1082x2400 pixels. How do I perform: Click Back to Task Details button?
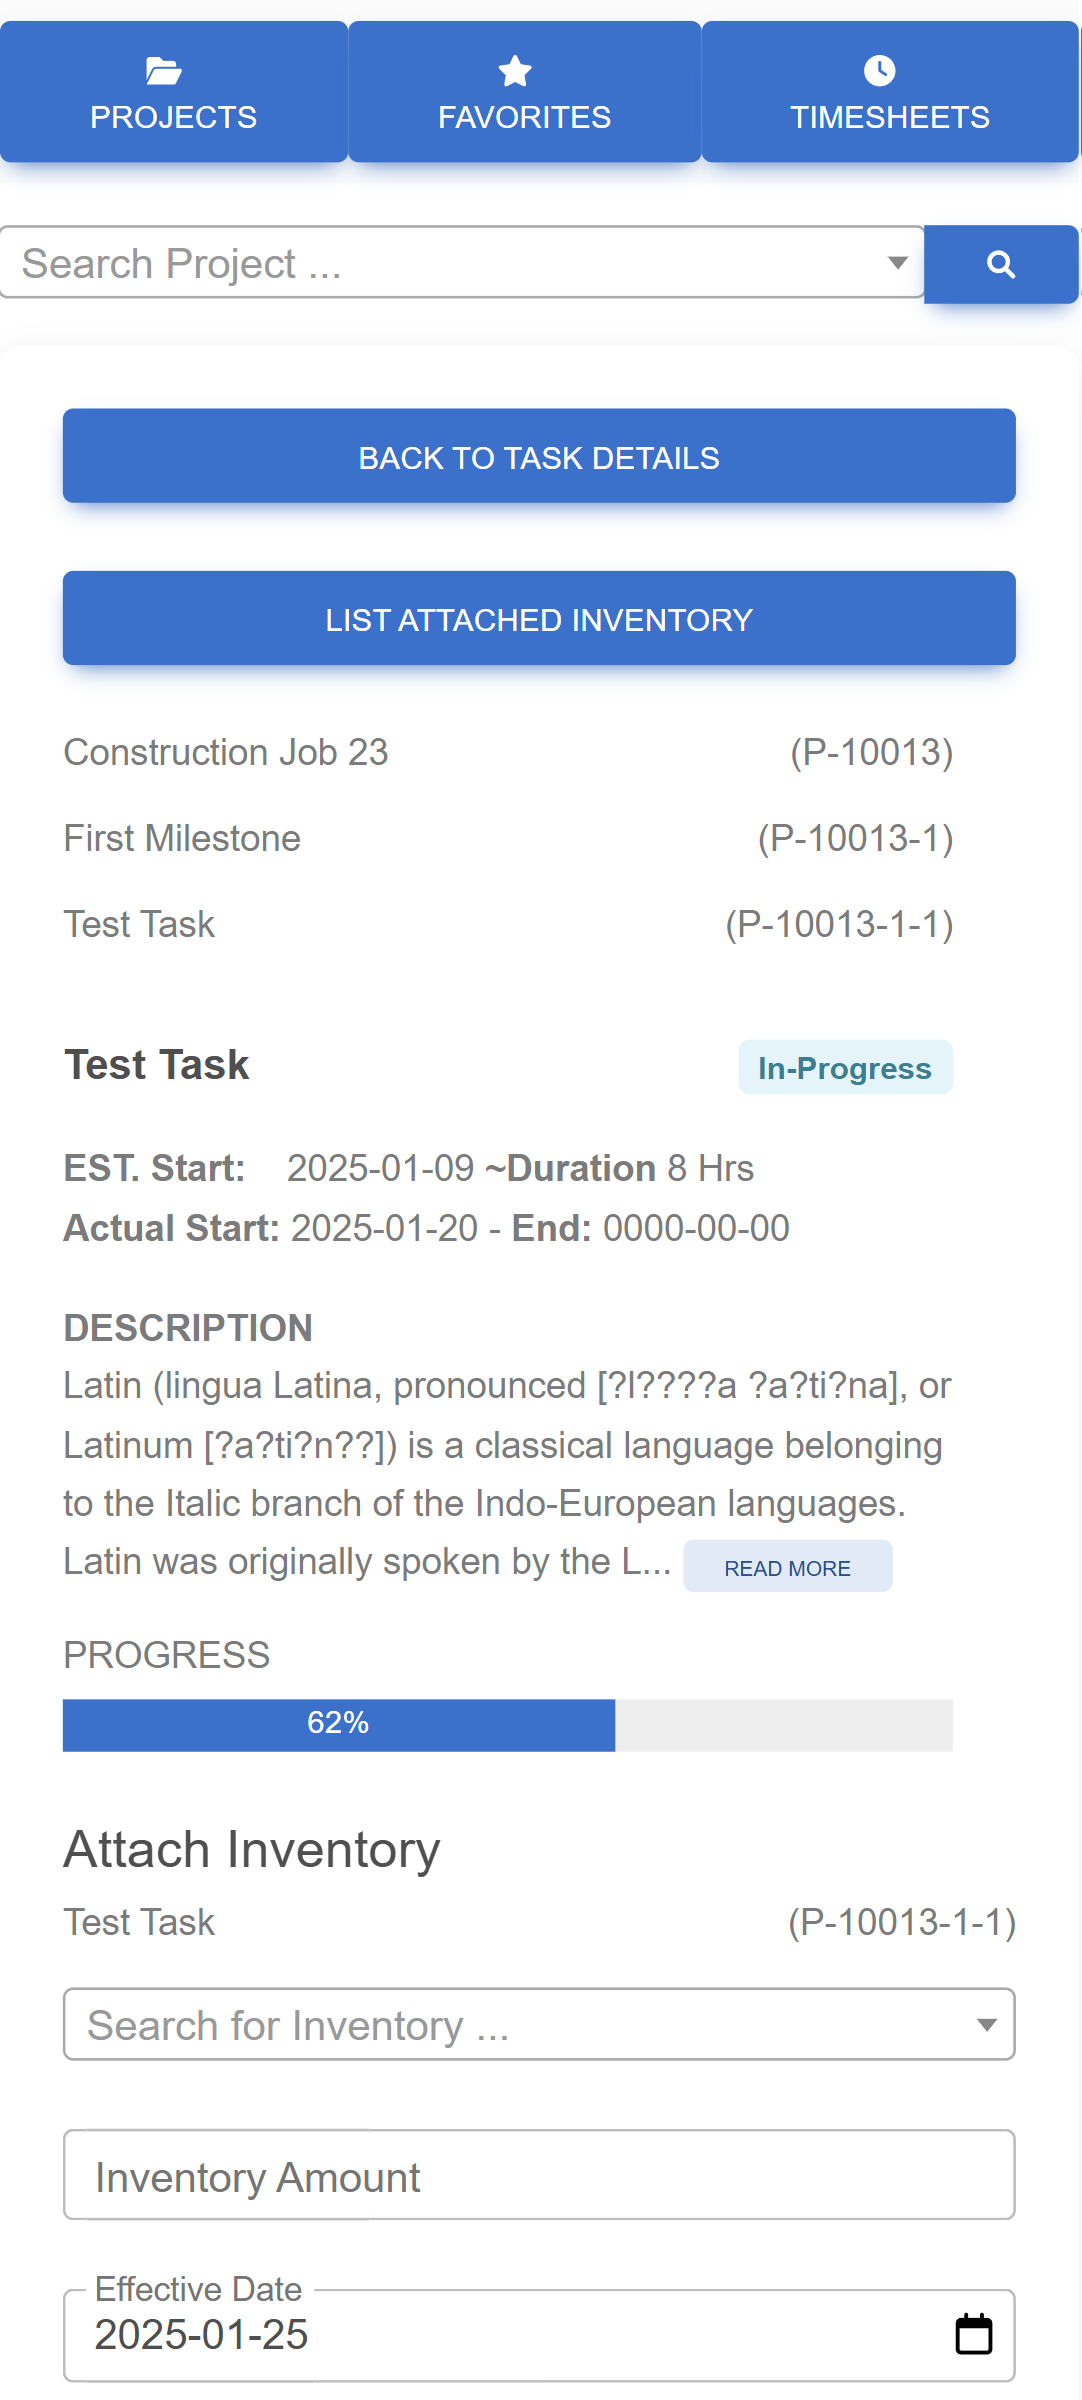(x=539, y=456)
